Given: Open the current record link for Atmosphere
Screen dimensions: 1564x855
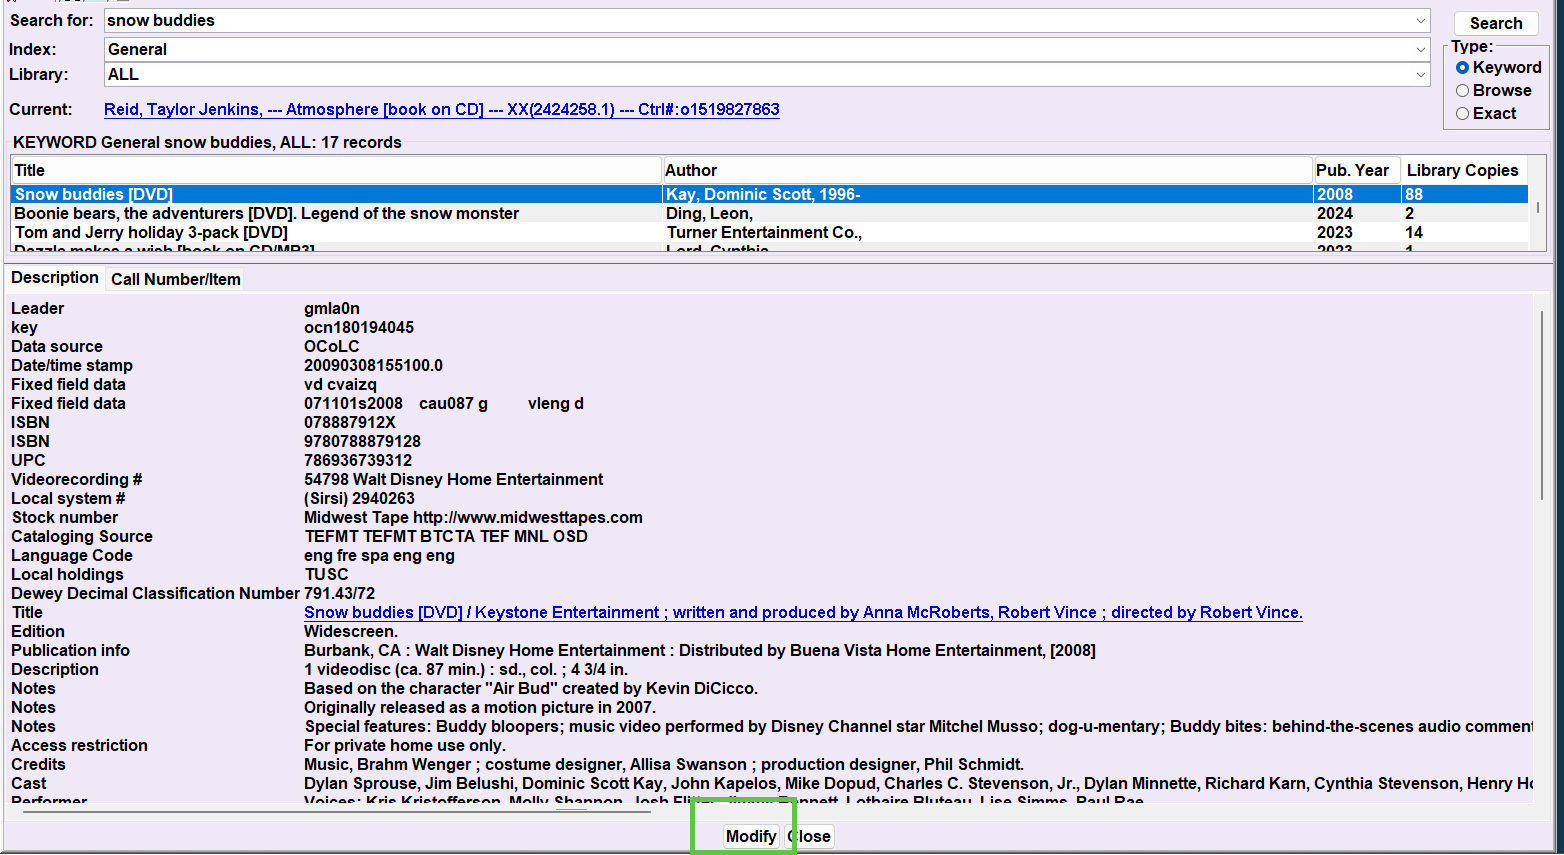Looking at the screenshot, I should pos(441,109).
